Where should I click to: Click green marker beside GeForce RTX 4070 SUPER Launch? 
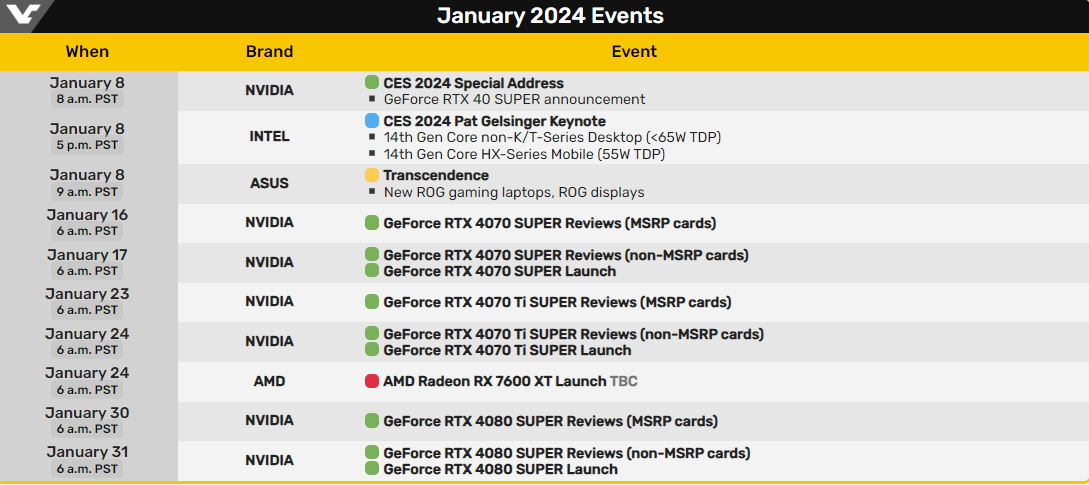(372, 270)
